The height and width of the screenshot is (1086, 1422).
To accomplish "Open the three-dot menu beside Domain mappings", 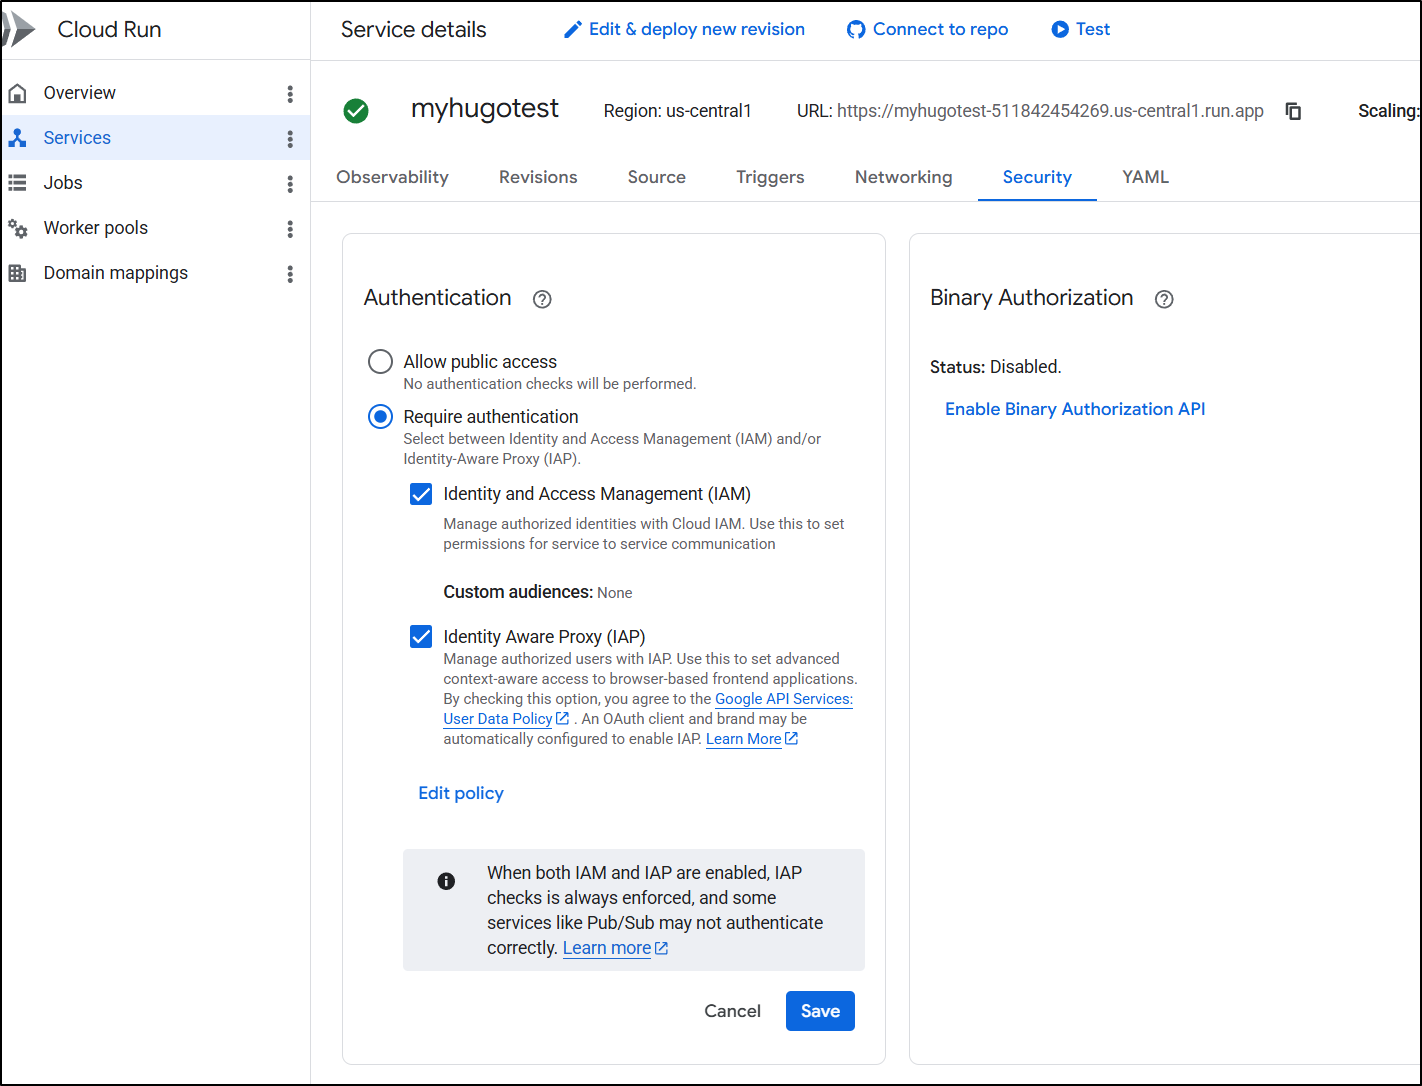I will point(290,274).
